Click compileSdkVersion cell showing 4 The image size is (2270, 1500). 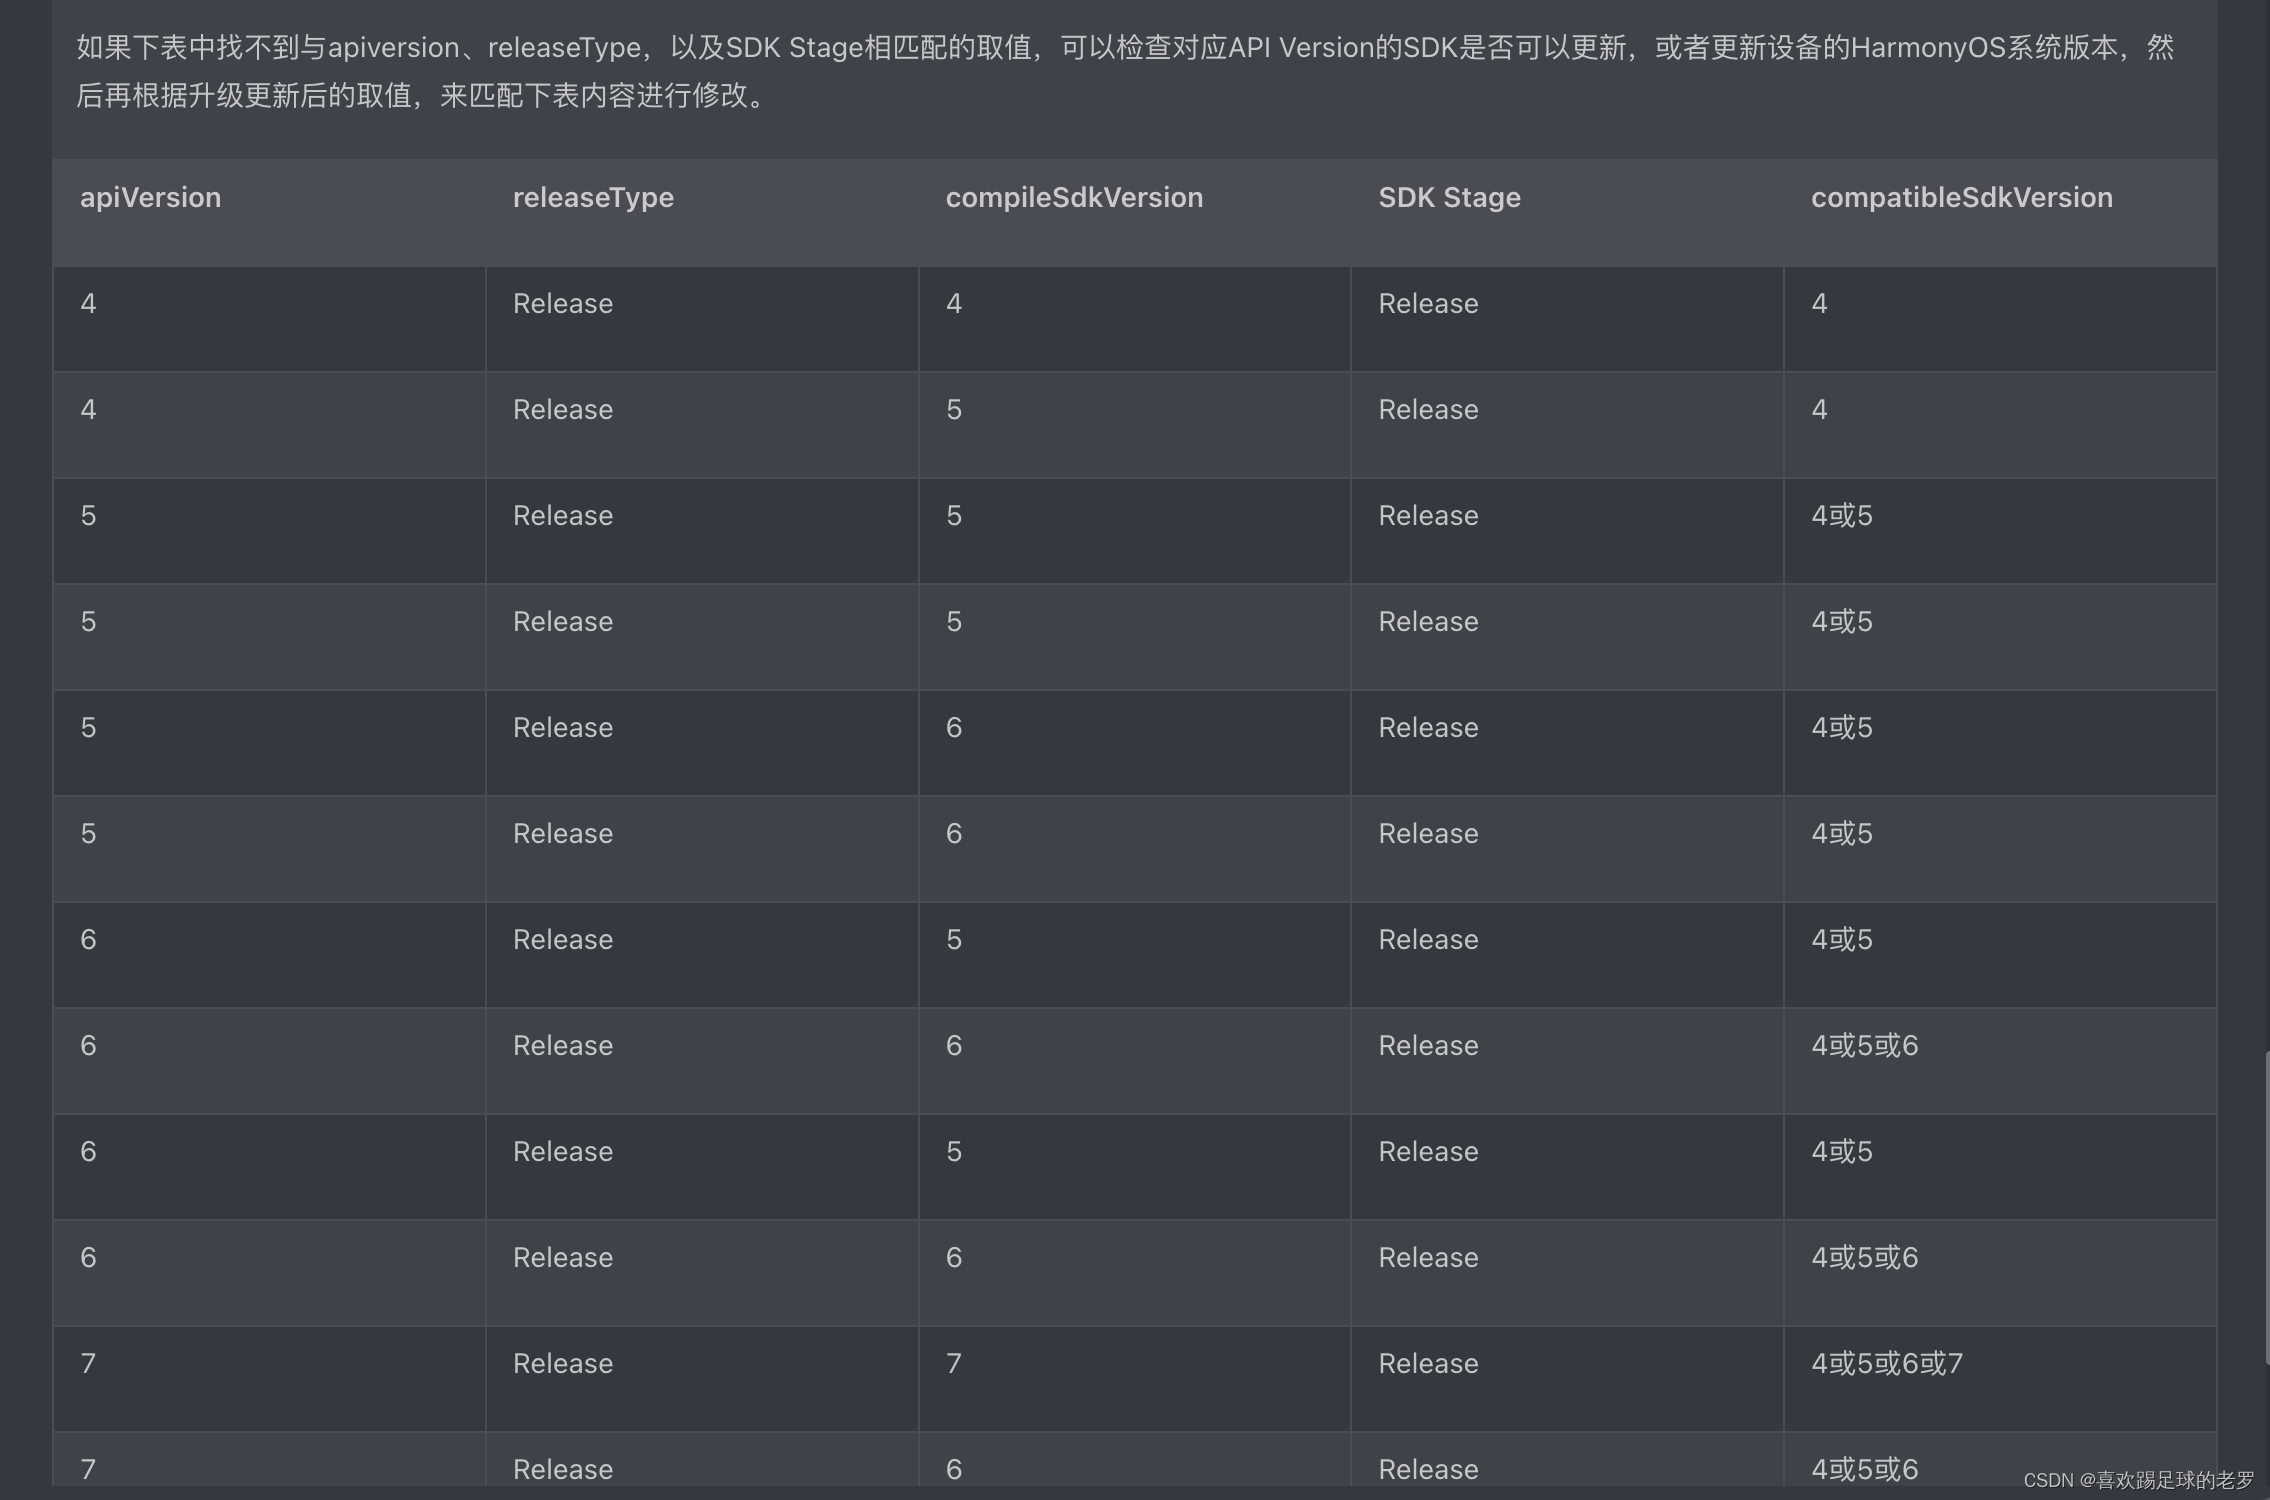[x=1134, y=319]
